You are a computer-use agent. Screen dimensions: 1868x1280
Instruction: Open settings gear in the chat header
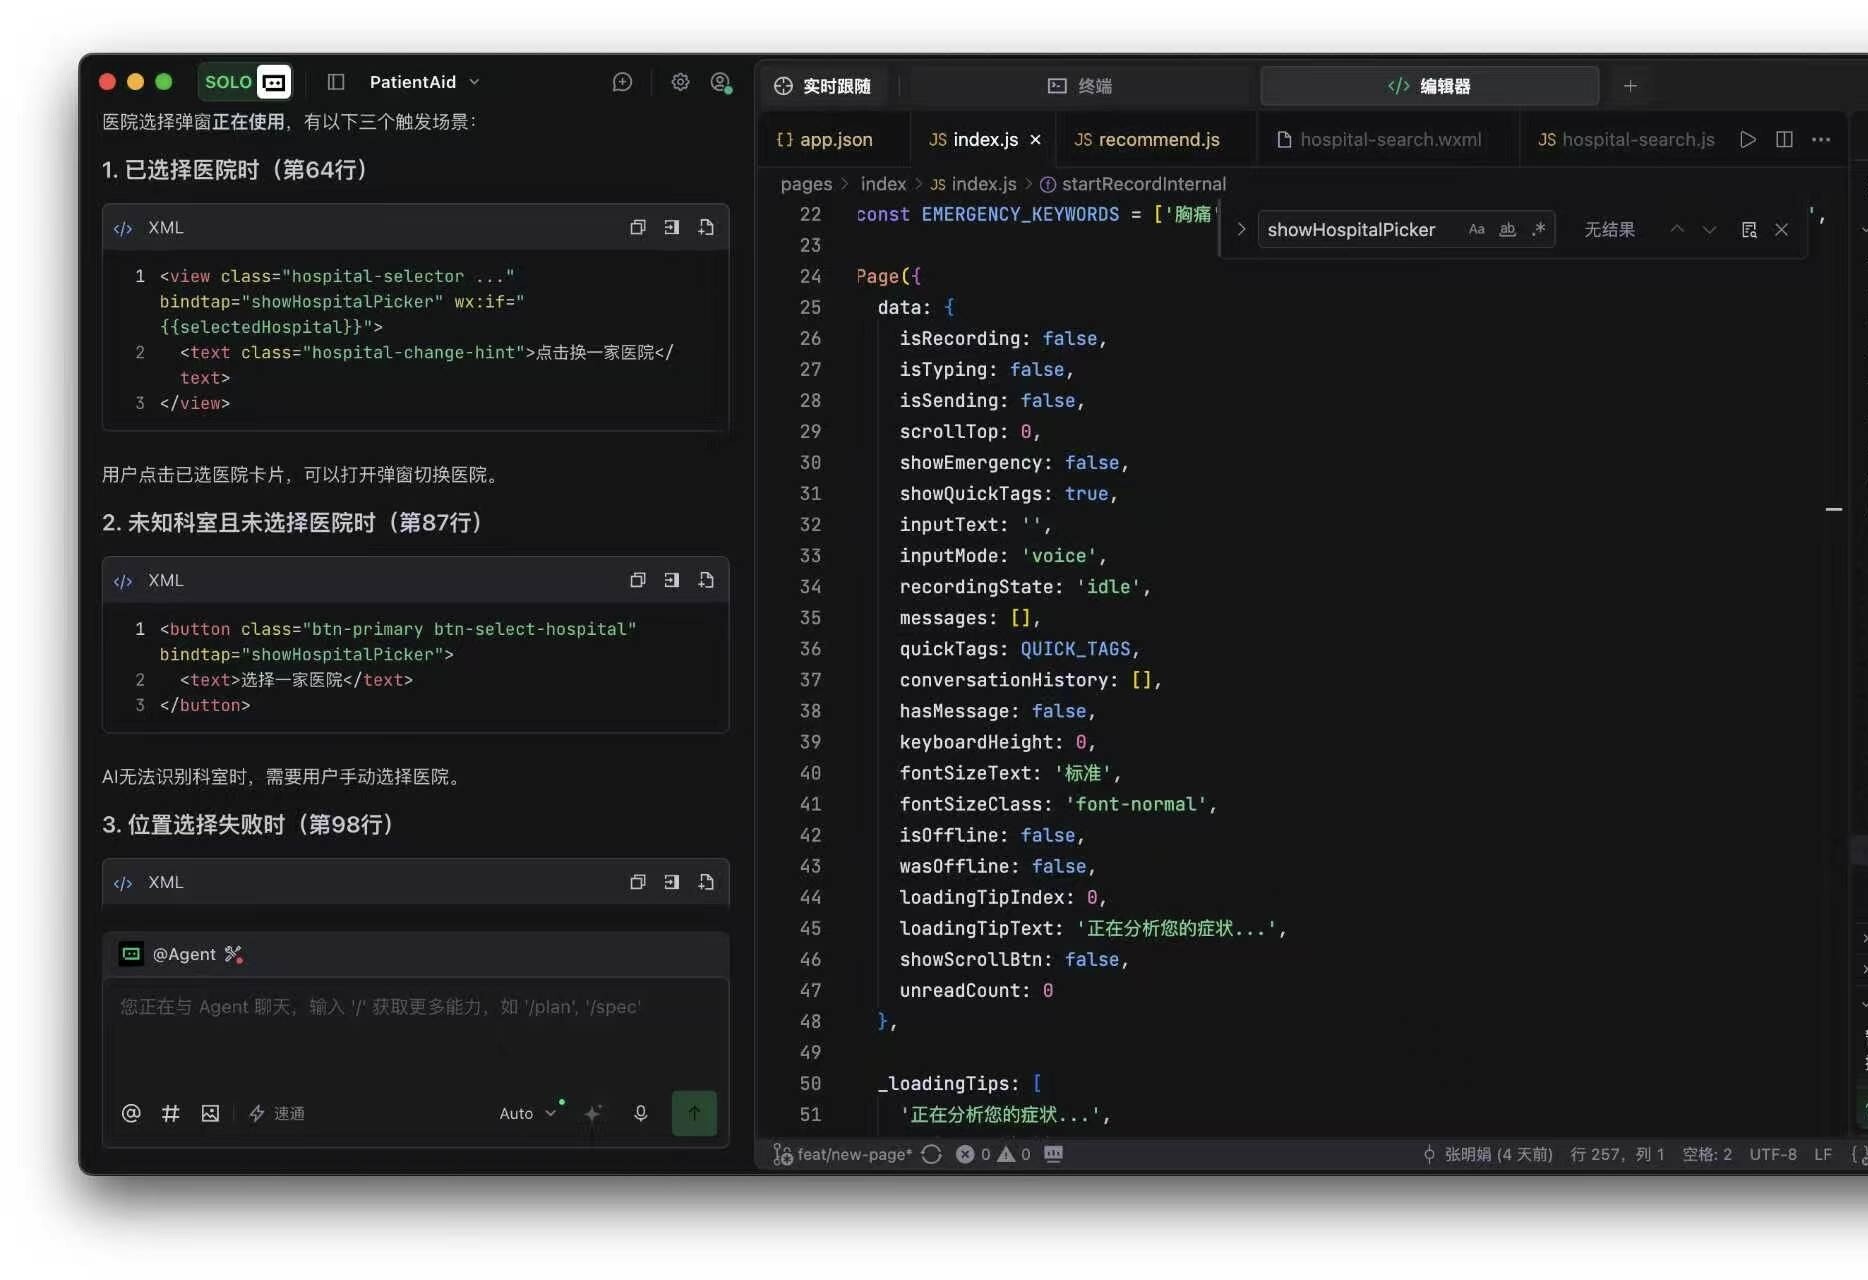click(x=680, y=82)
